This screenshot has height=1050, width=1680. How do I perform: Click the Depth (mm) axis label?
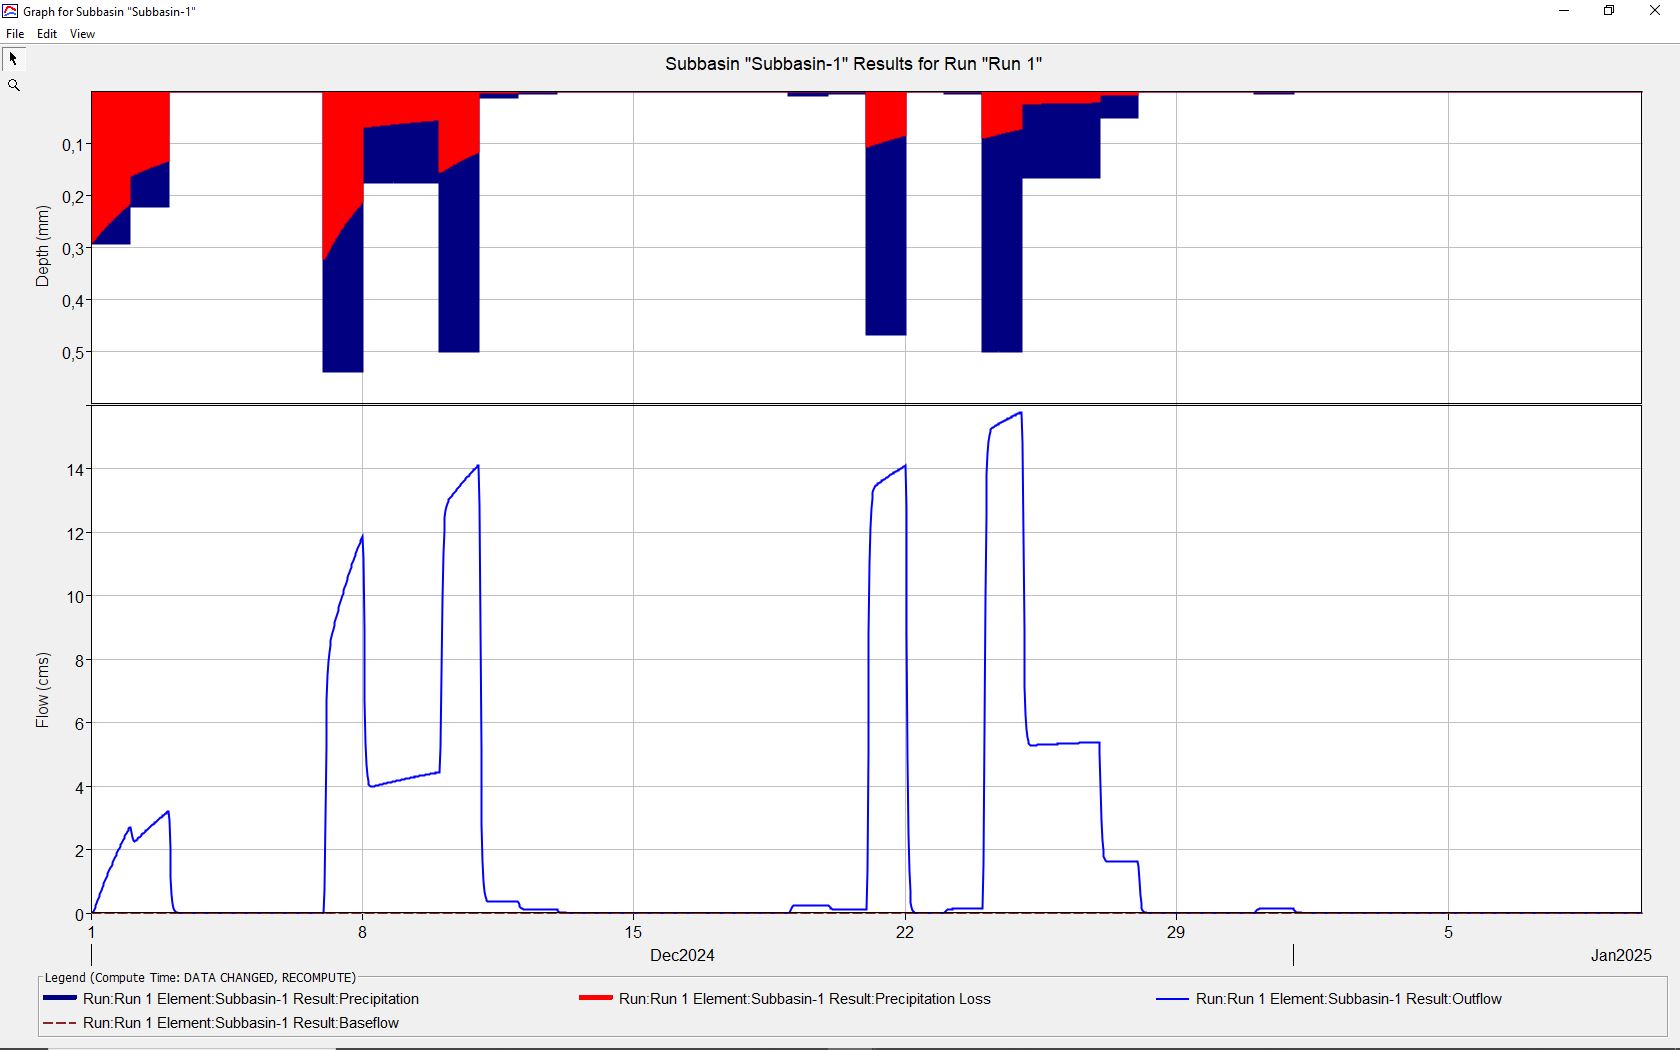point(42,246)
